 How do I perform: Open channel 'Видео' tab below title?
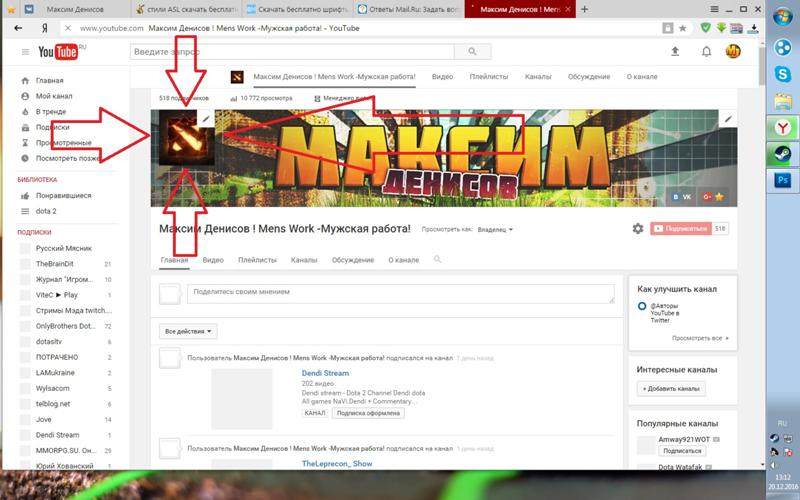213,260
